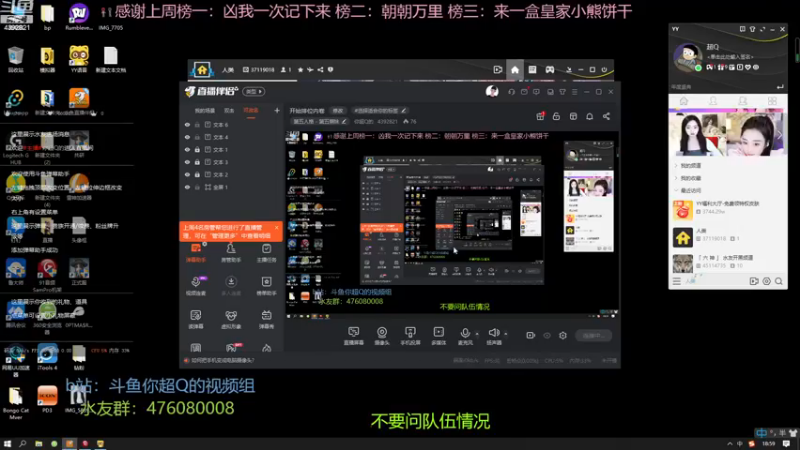Open microphone options dropdown arrow
Screen dimensions: 800x450
(x=477, y=334)
